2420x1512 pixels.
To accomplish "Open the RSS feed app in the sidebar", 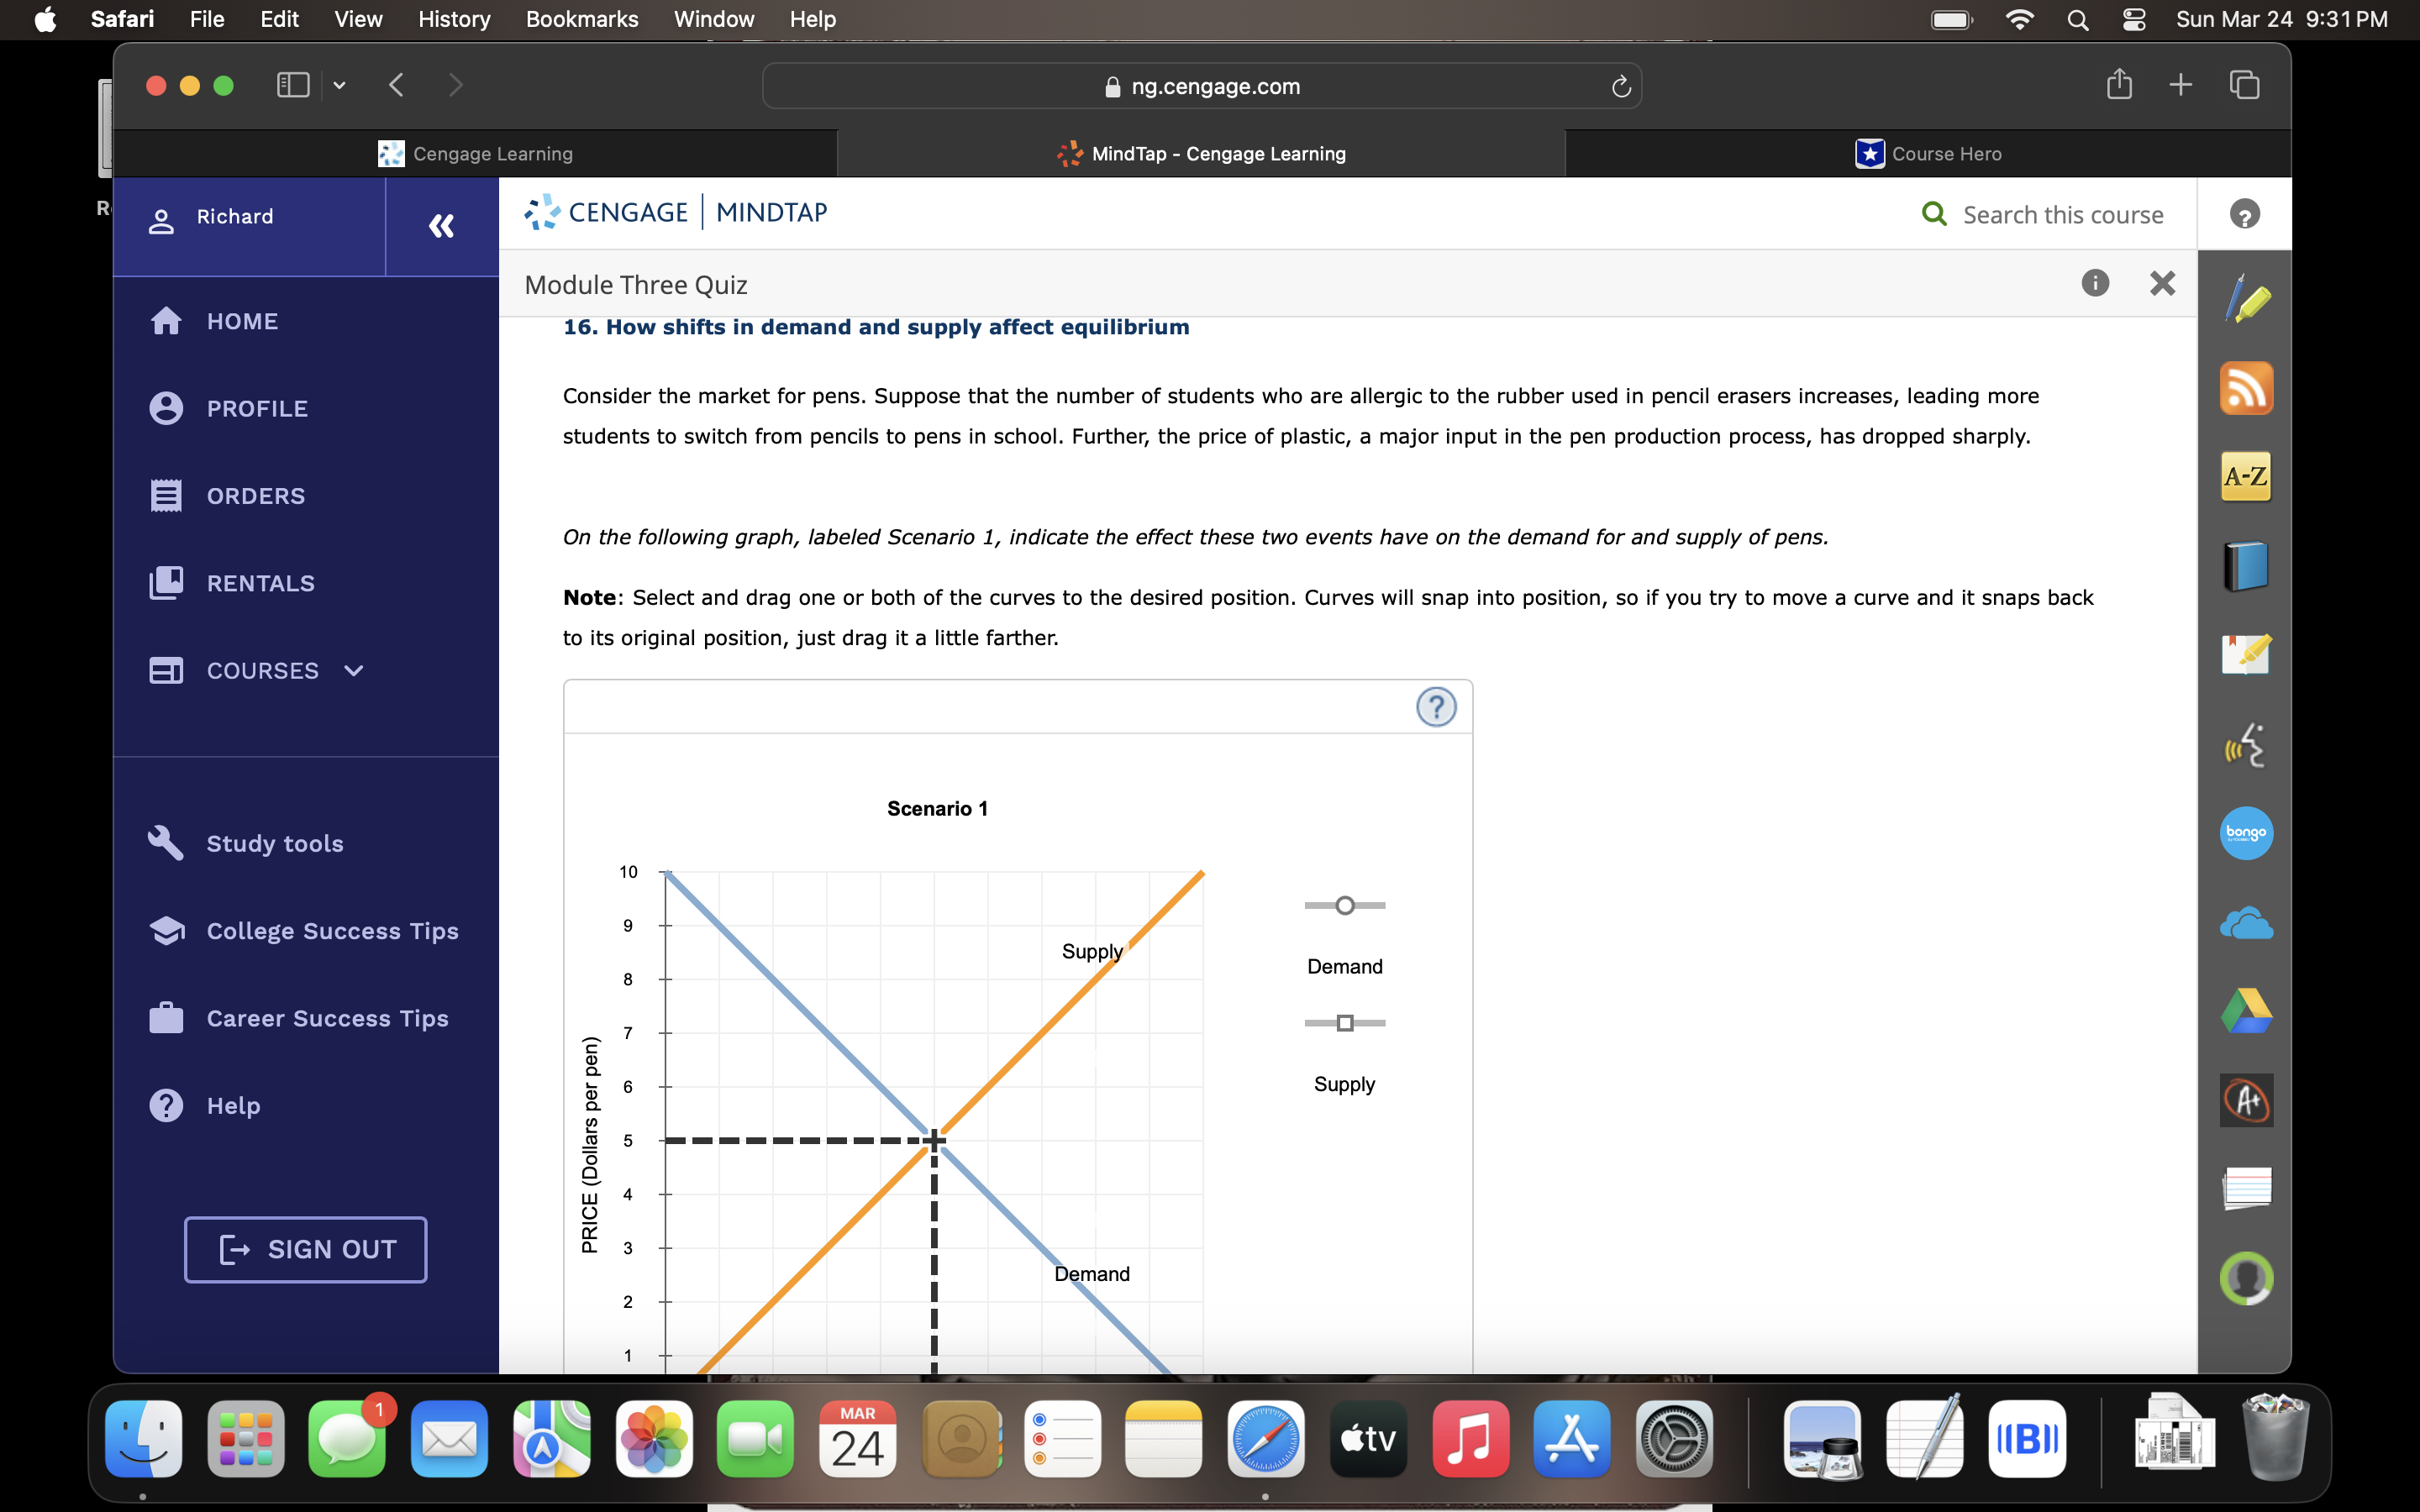I will (2247, 388).
